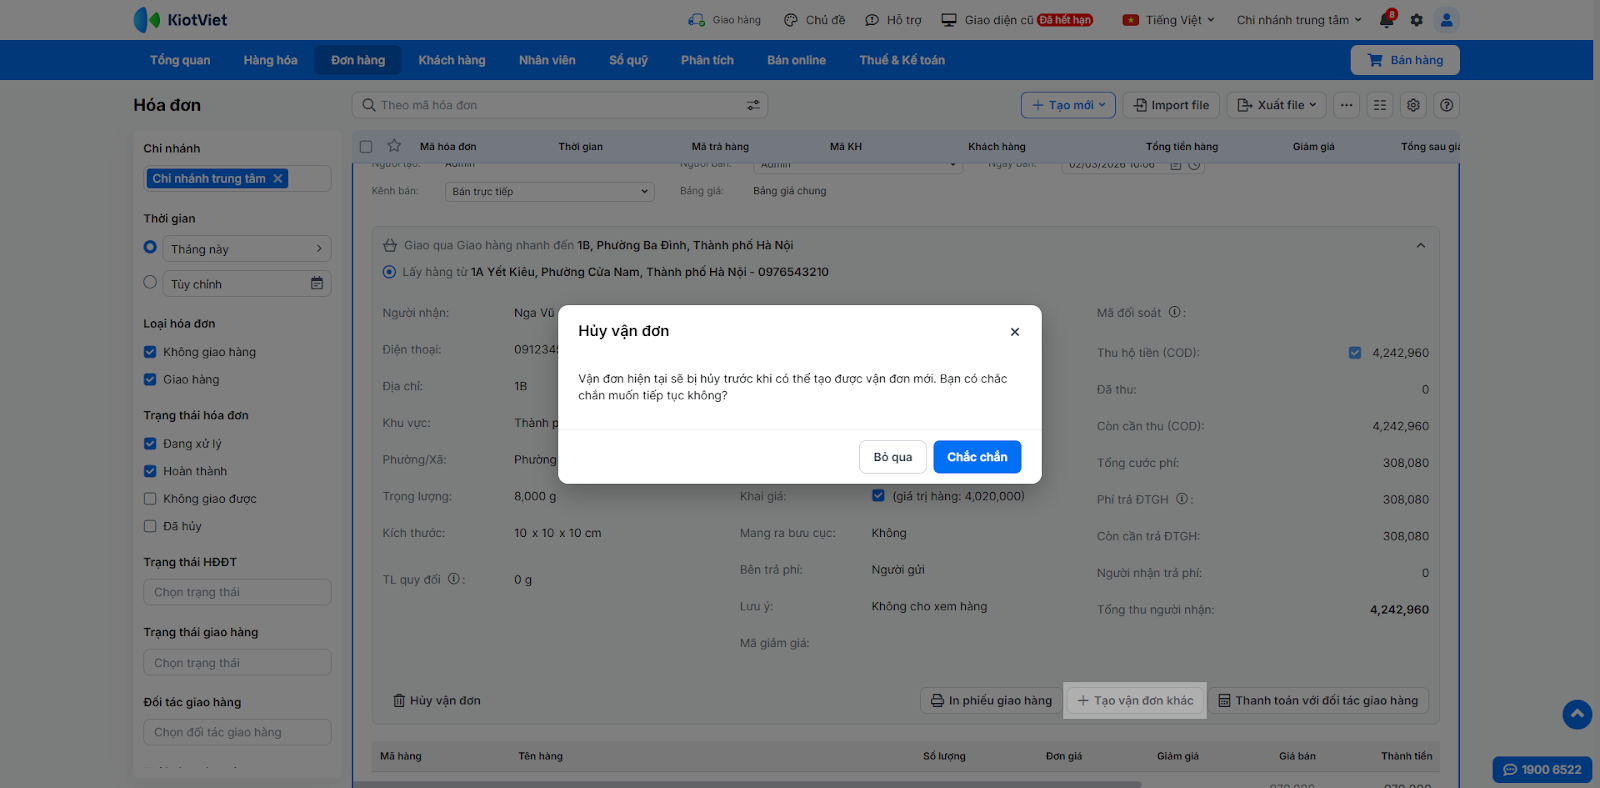Select Tháng này time radio
Image resolution: width=1600 pixels, height=788 pixels.
click(150, 247)
